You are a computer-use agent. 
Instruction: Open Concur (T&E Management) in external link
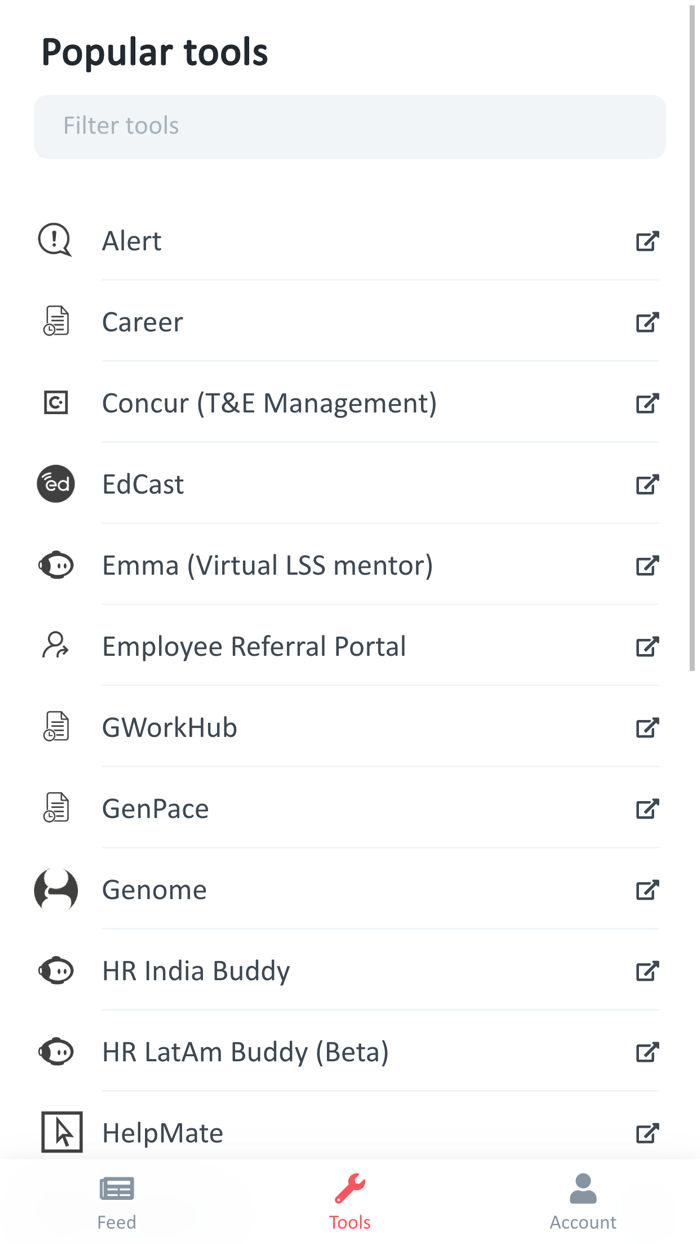647,403
